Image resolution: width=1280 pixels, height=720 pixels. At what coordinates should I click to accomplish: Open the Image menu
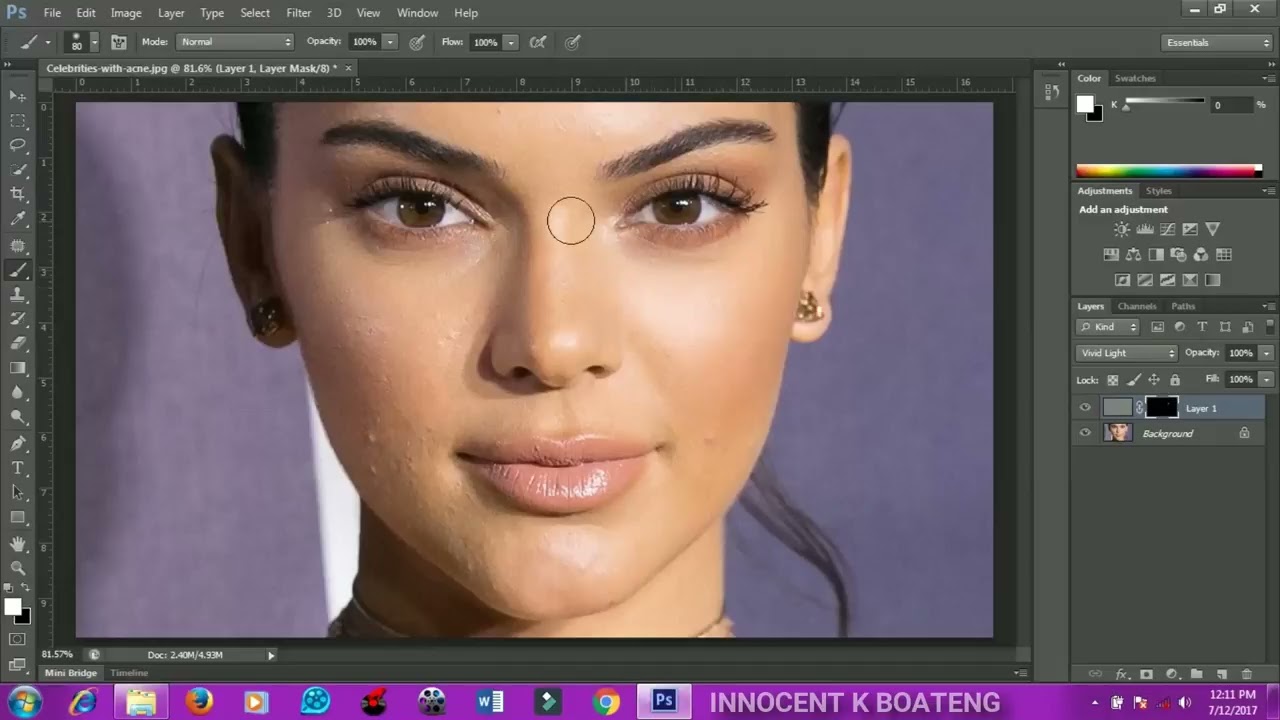click(126, 13)
